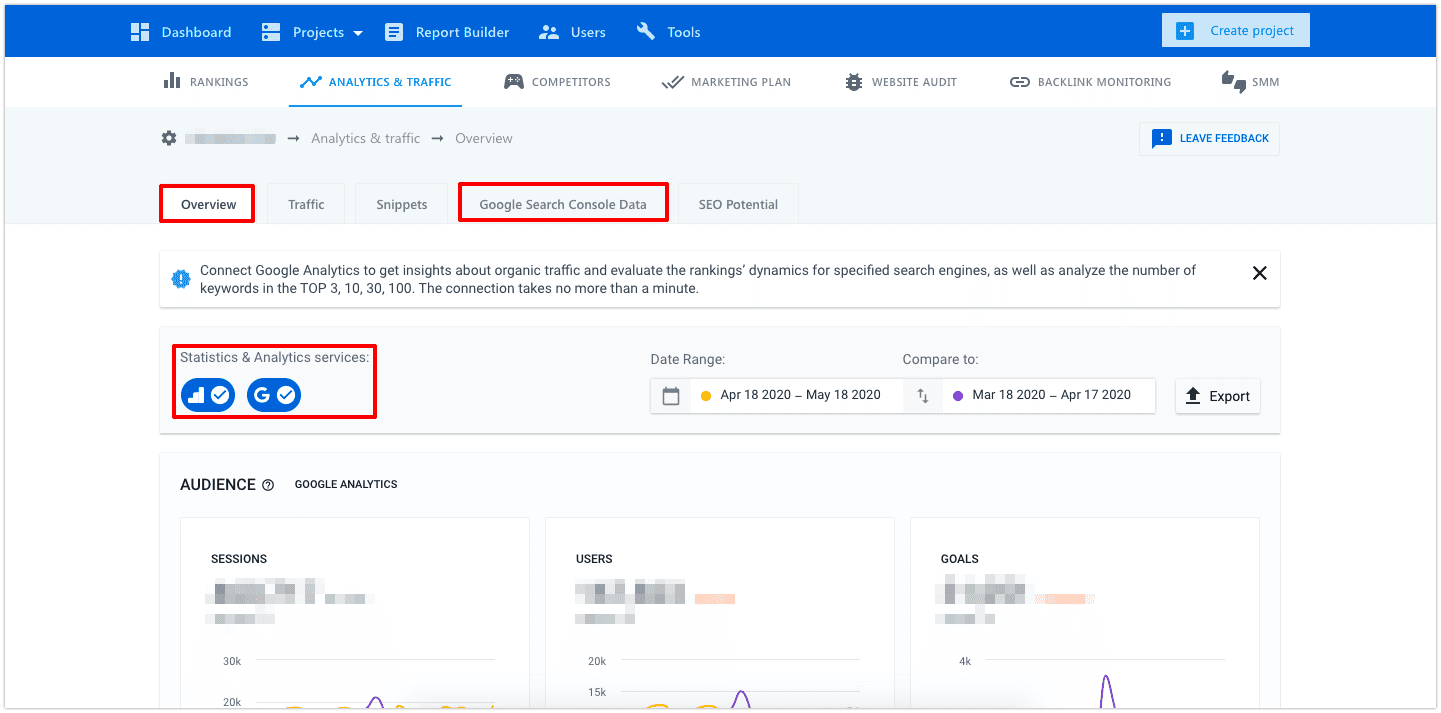Open the Dashboard menu item
Image resolution: width=1441 pixels, height=713 pixels.
(181, 32)
